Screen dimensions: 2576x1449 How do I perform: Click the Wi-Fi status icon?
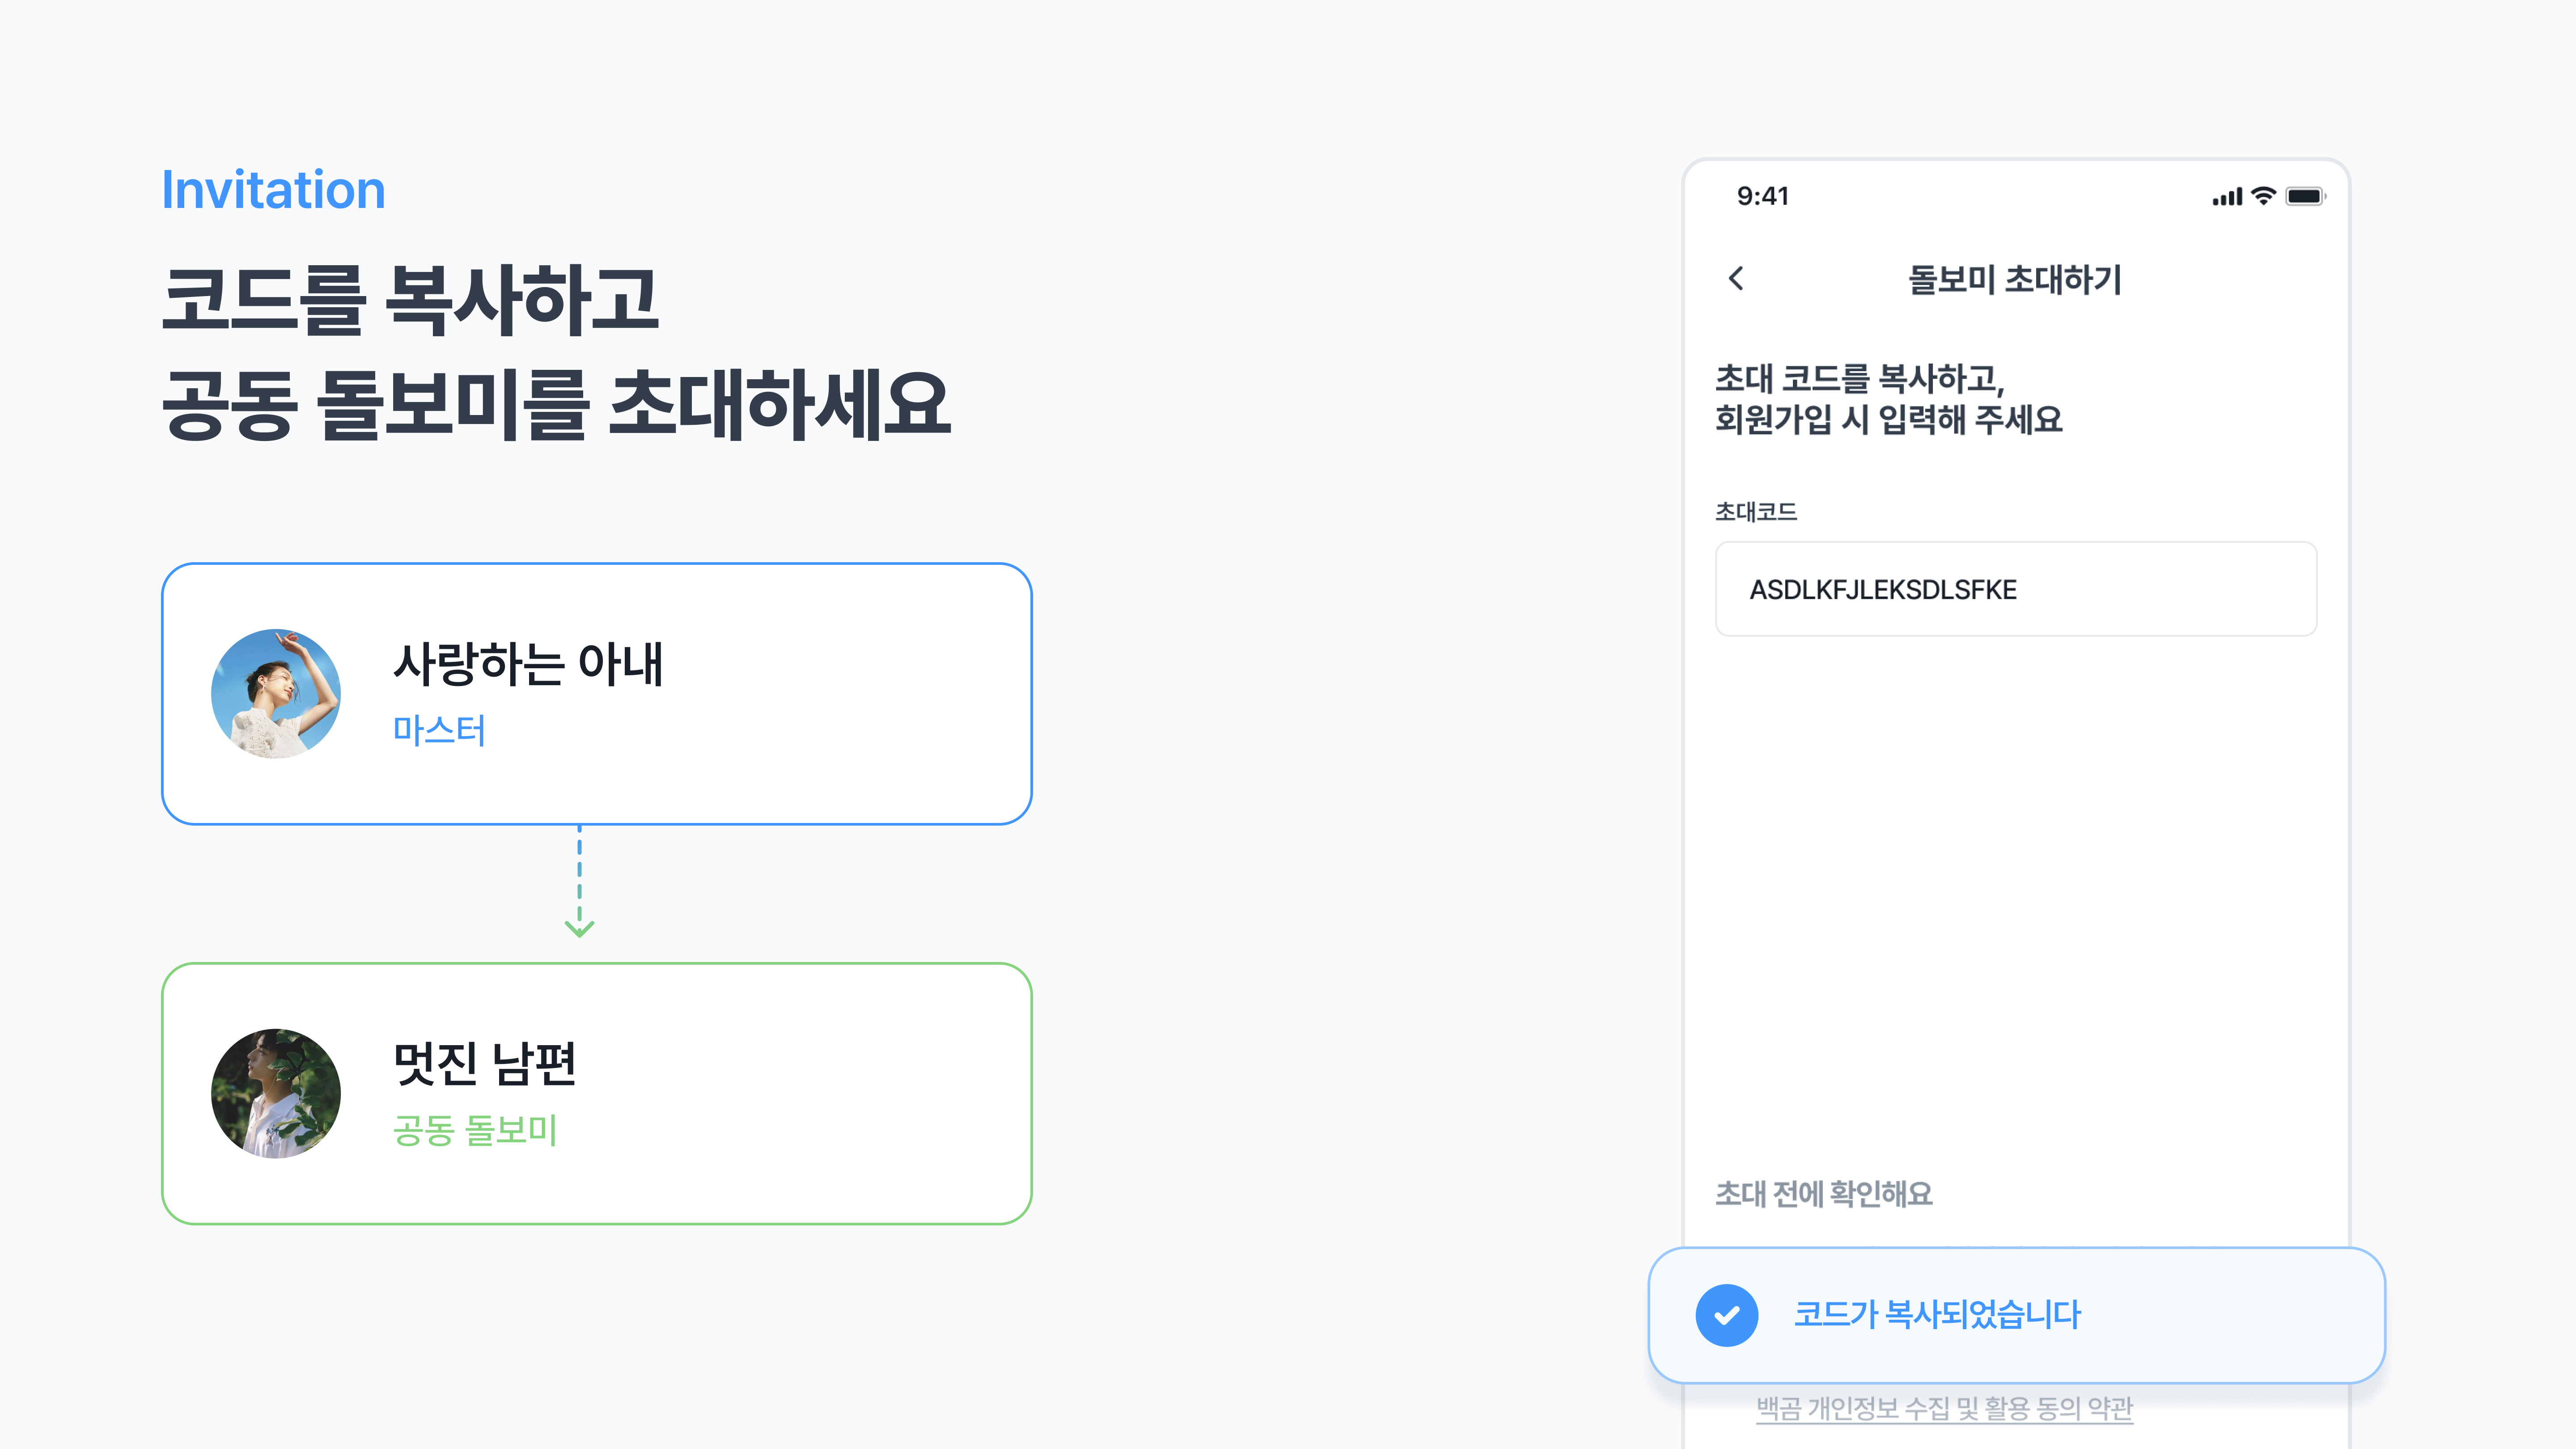tap(2263, 196)
